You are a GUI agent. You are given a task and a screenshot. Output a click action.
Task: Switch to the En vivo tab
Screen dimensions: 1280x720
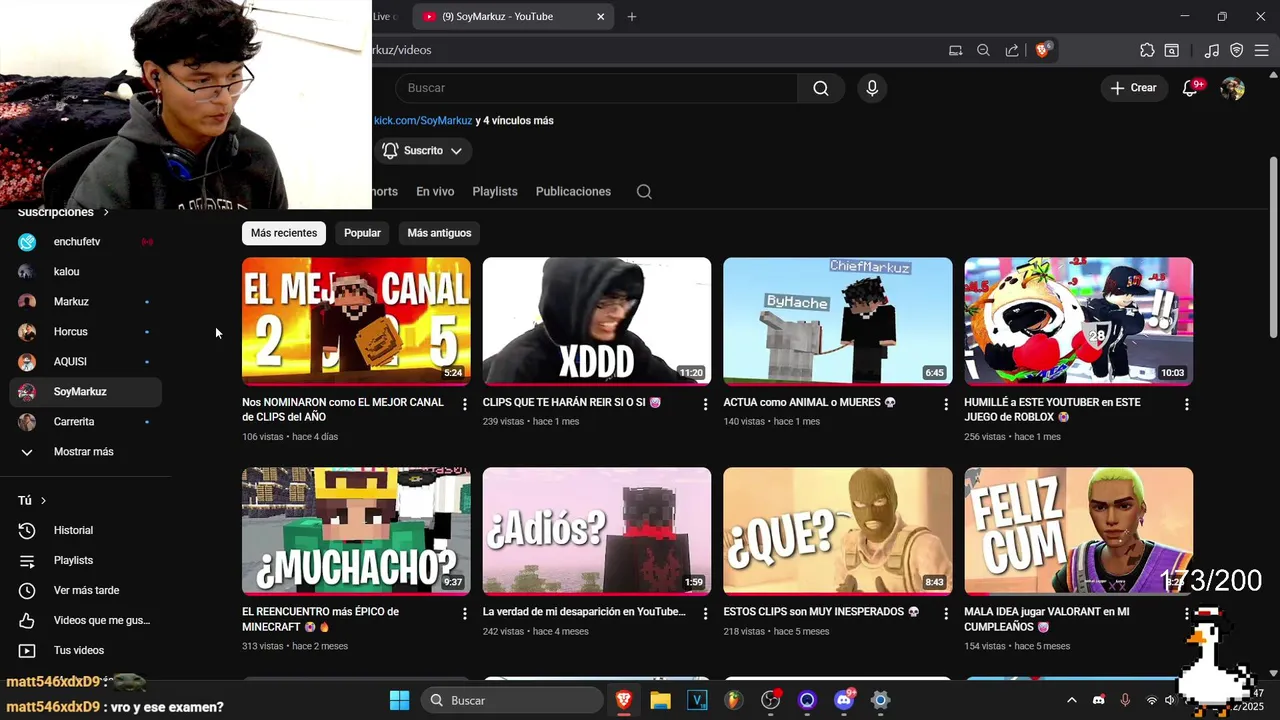tap(435, 192)
